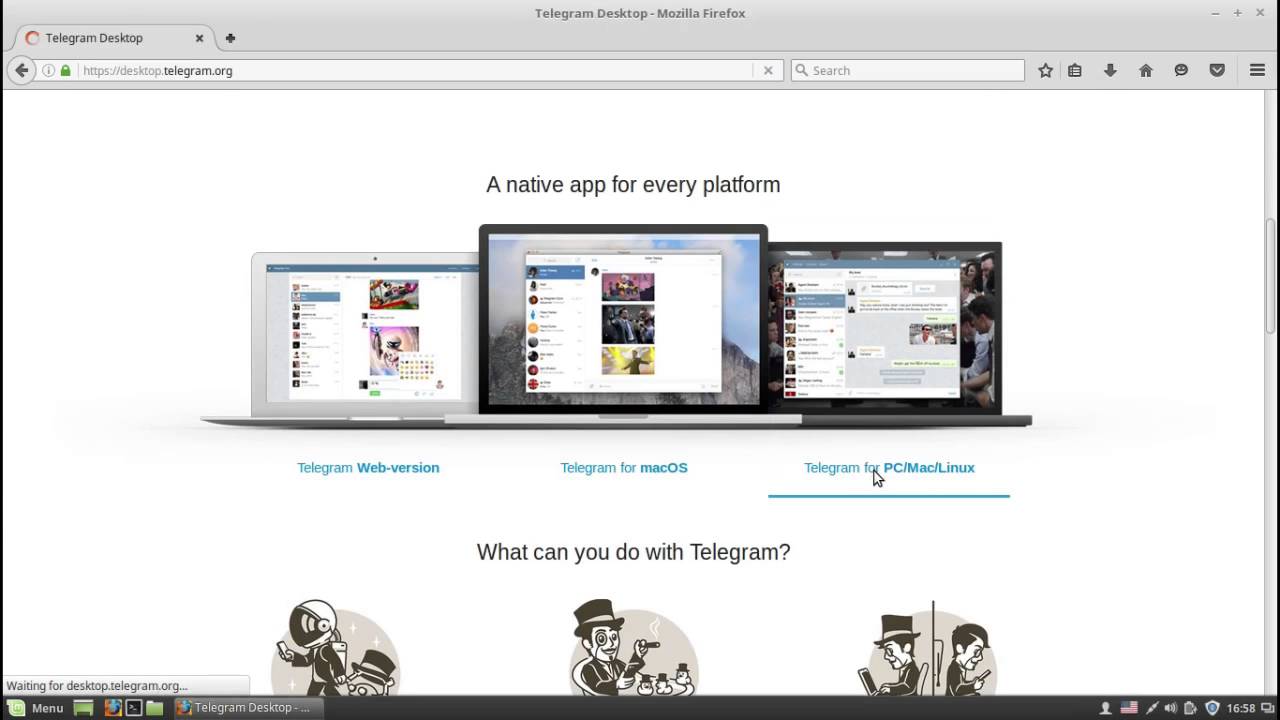1280x720 pixels.
Task: Click 'A native app for every platform' heading
Action: (633, 184)
